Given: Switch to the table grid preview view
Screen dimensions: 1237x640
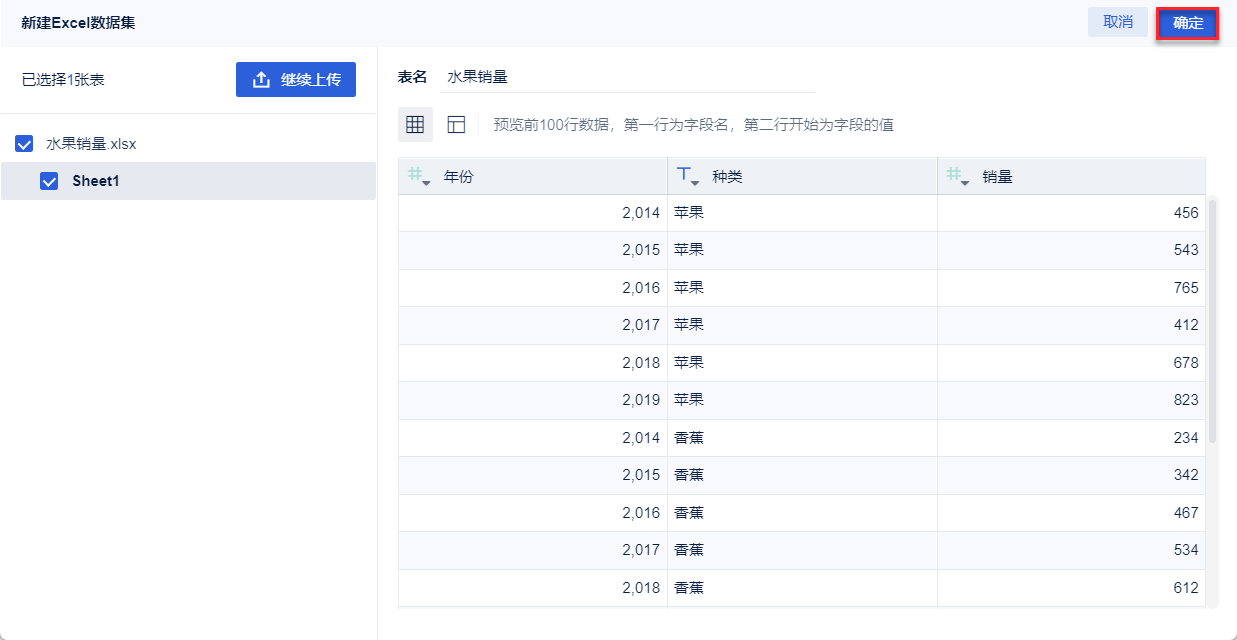Looking at the screenshot, I should [x=415, y=125].
